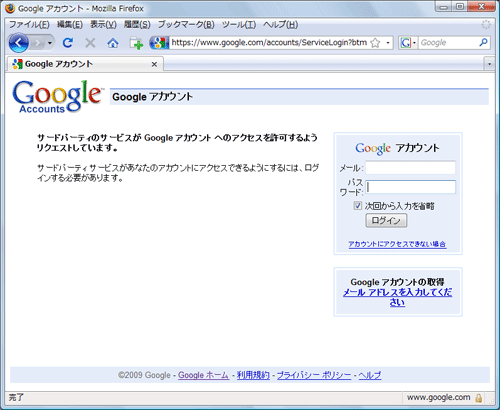Click the Forward navigation arrow
Viewport: 500px width, 410px height.
pos(37,43)
